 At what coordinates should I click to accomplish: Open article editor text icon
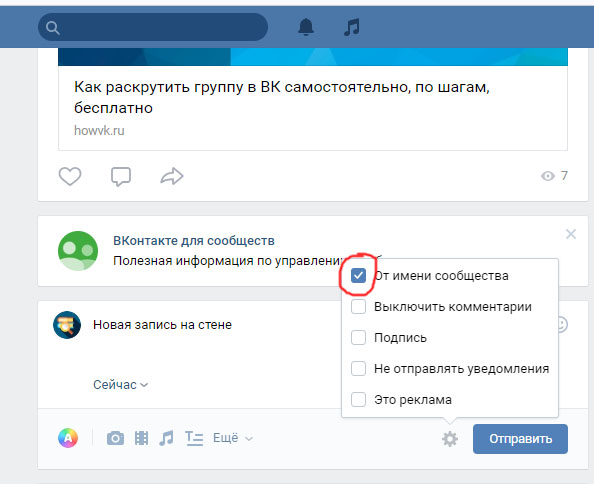point(194,438)
